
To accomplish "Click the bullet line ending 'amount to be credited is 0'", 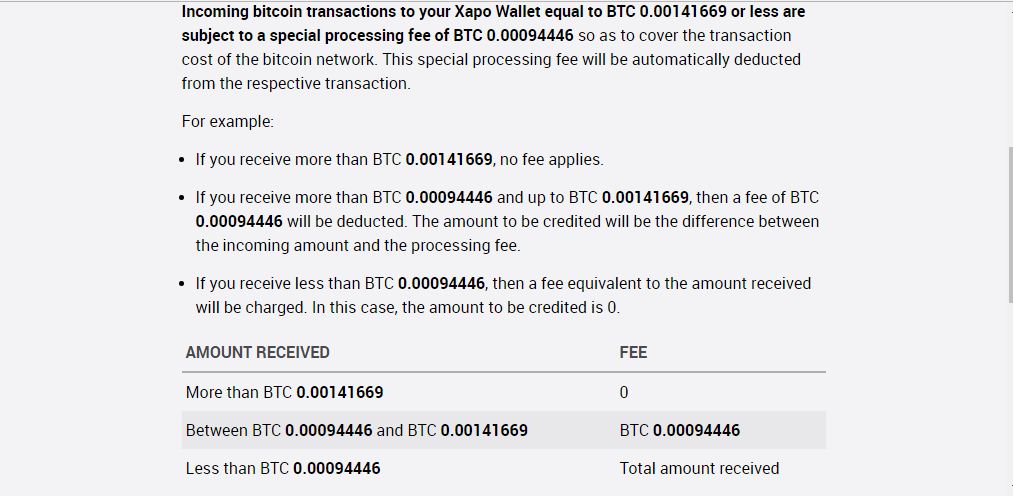I will 408,308.
